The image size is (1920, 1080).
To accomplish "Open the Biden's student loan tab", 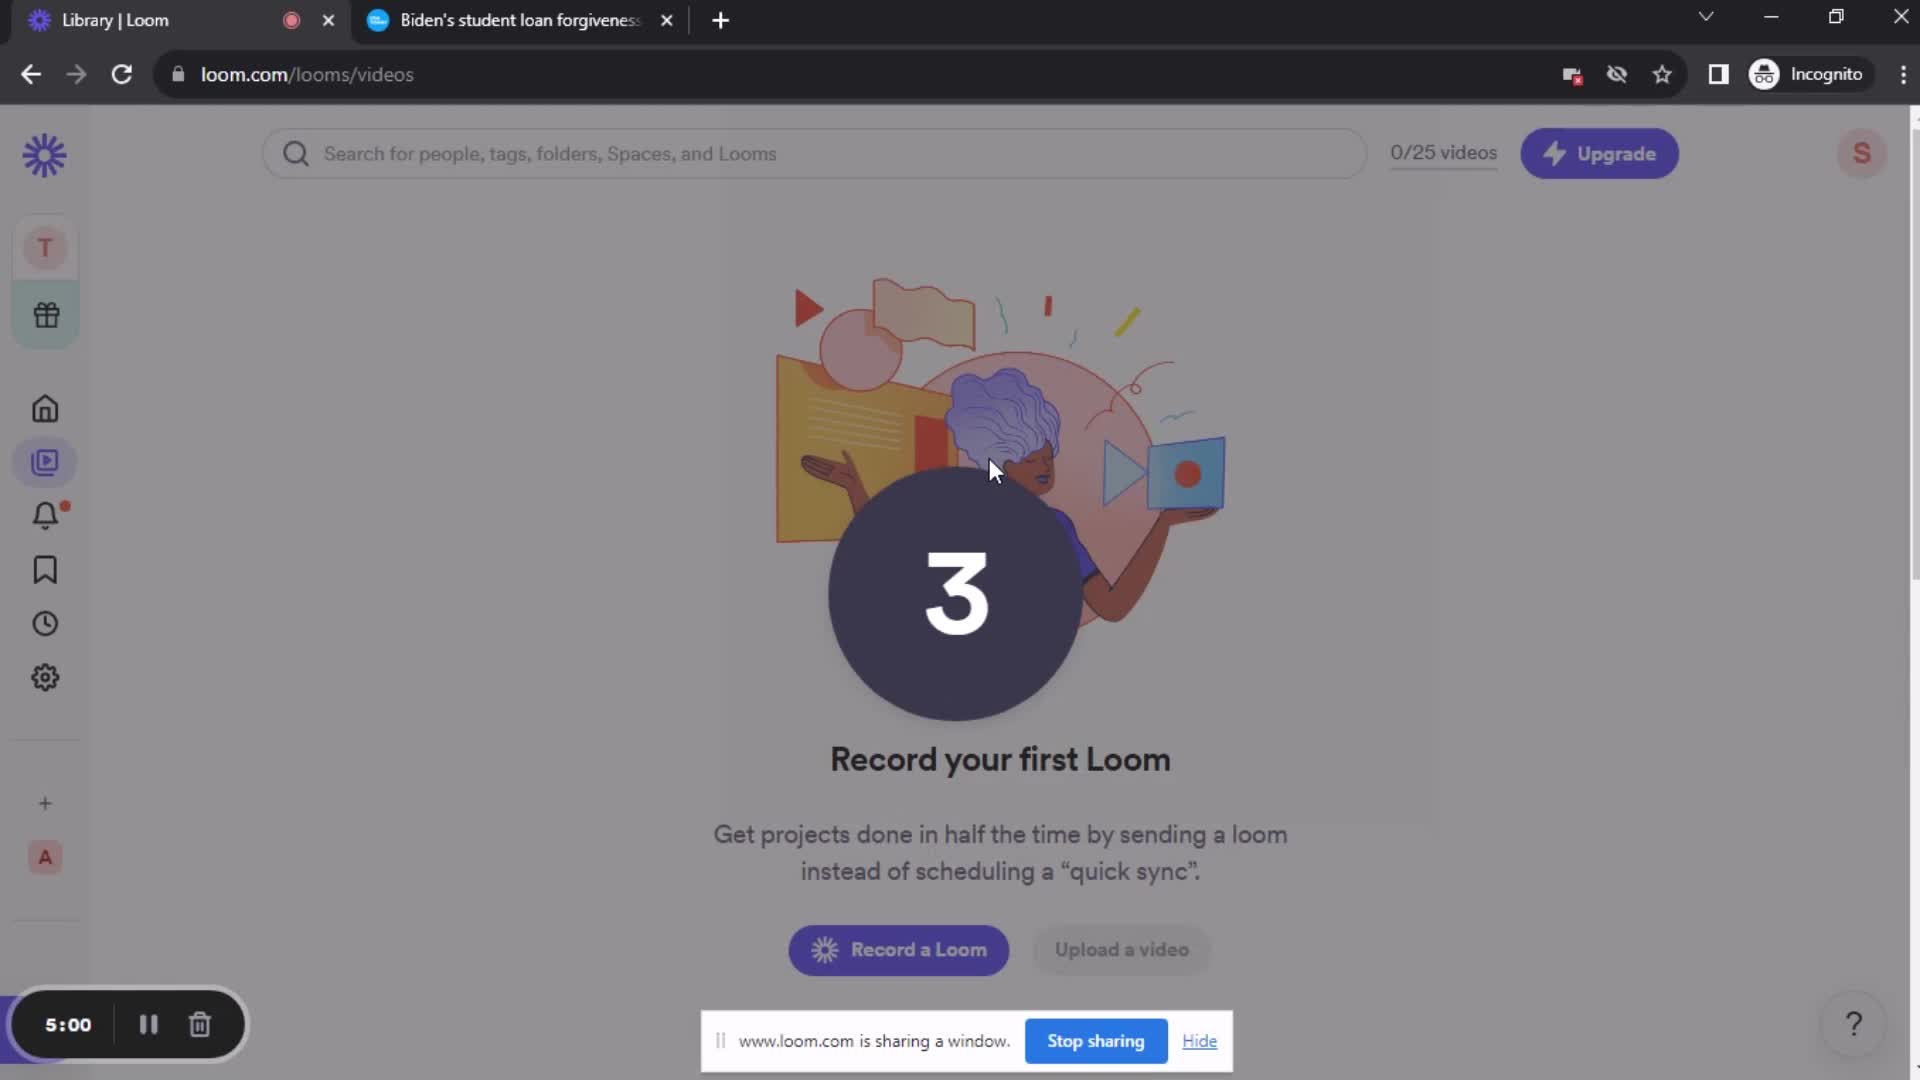I will coord(516,18).
